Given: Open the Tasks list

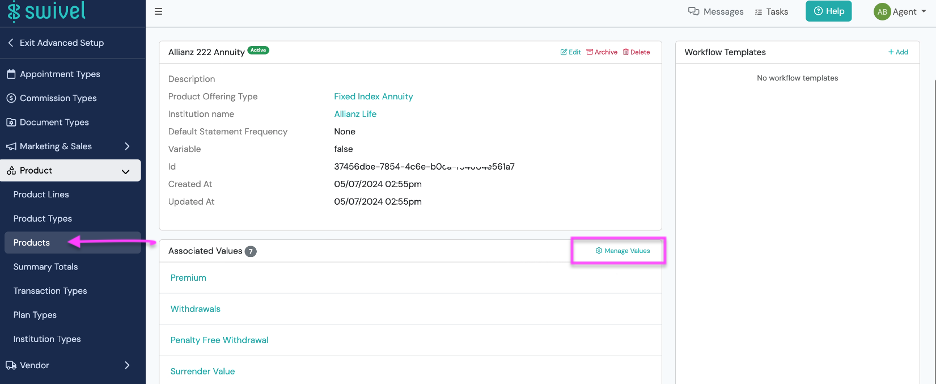Looking at the screenshot, I should click(x=771, y=11).
